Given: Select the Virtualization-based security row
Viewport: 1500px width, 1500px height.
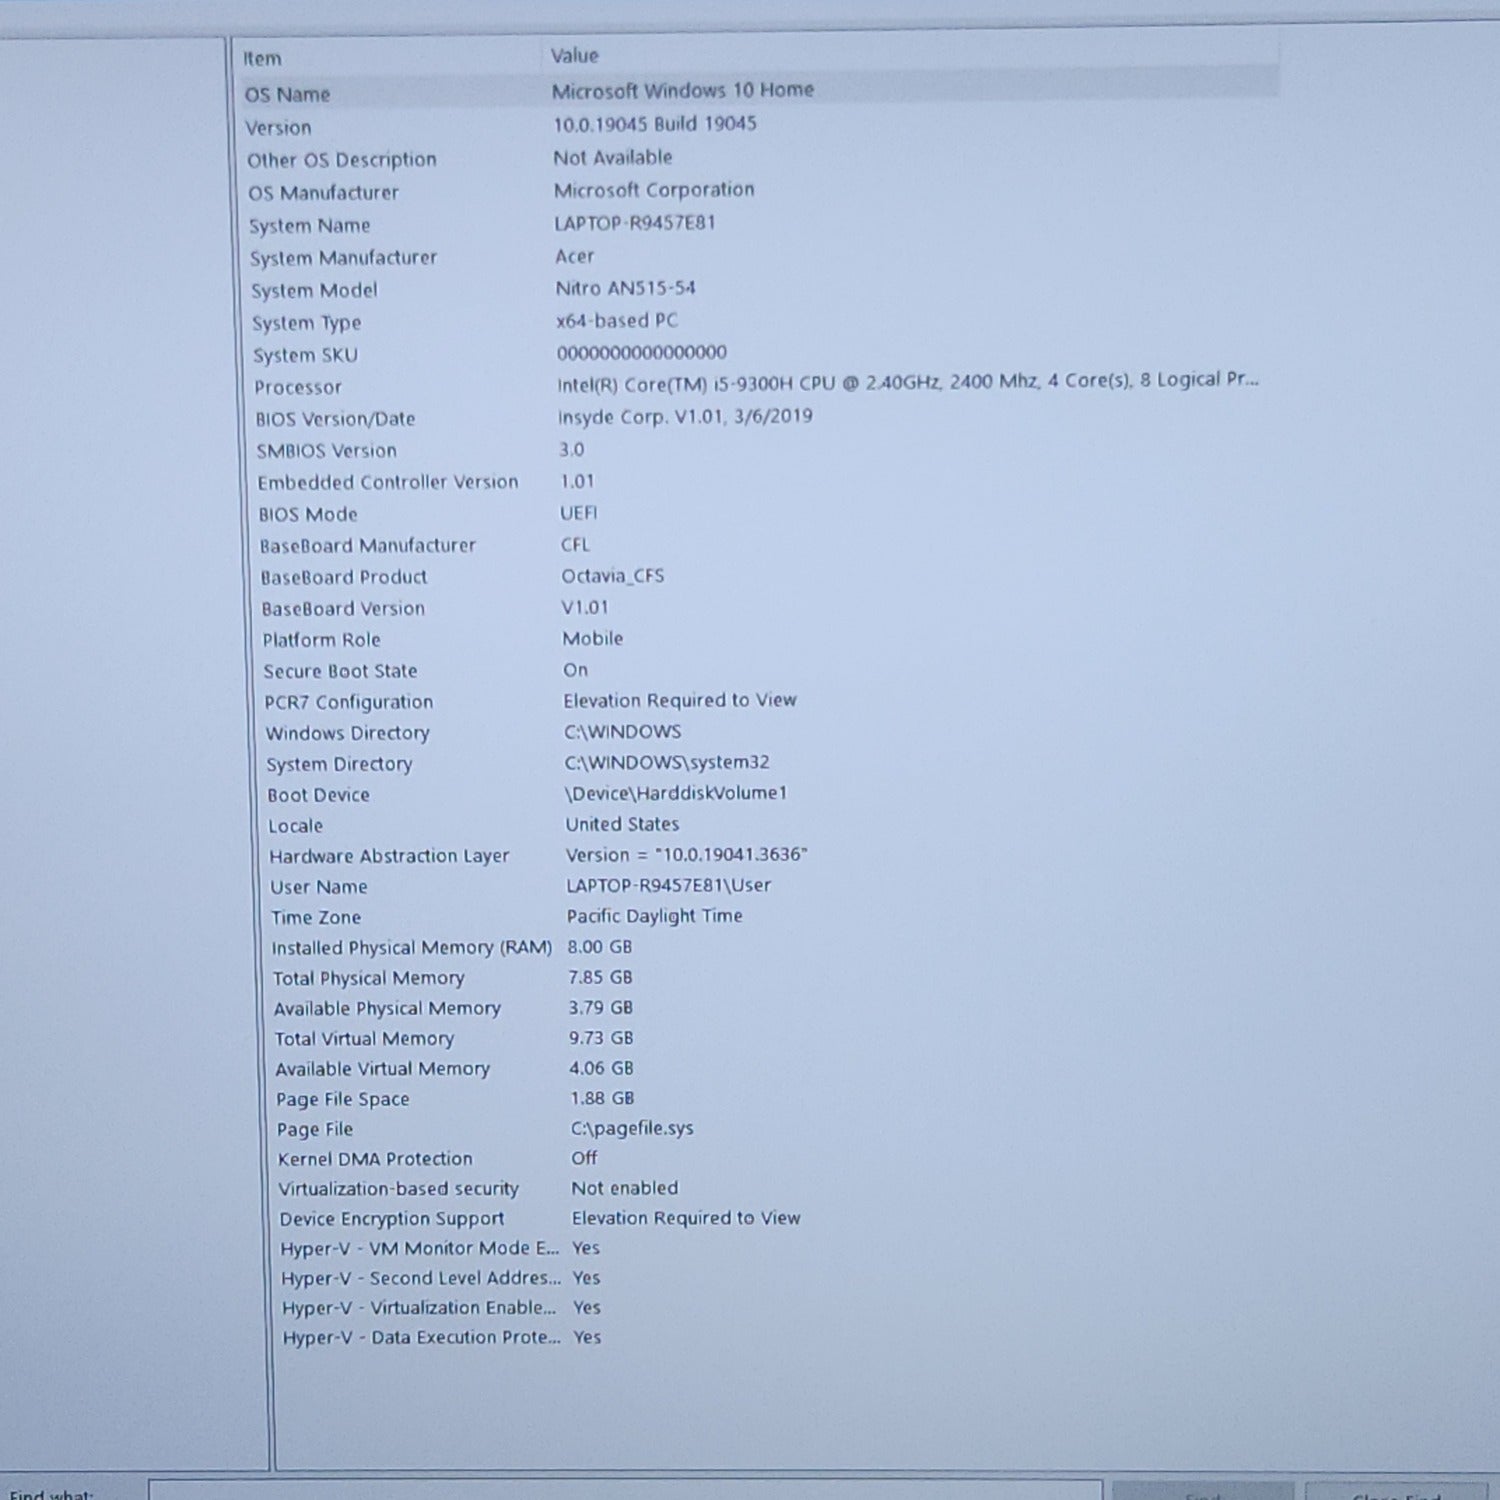Looking at the screenshot, I should (398, 1189).
